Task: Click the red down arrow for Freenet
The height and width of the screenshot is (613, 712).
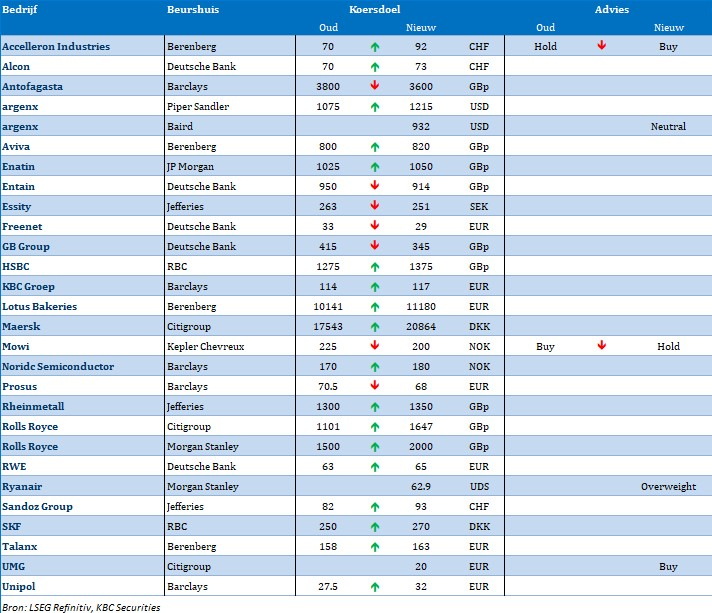Action: coord(375,225)
